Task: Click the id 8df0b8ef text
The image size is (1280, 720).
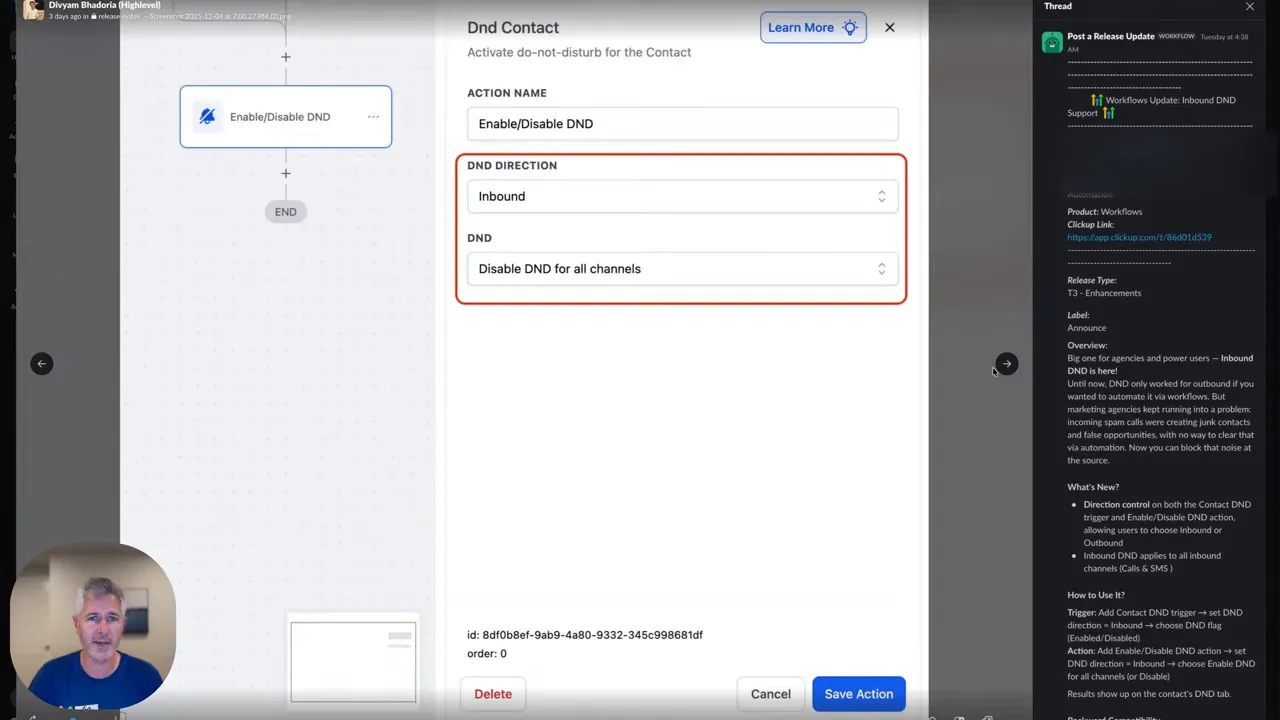Action: pos(585,635)
